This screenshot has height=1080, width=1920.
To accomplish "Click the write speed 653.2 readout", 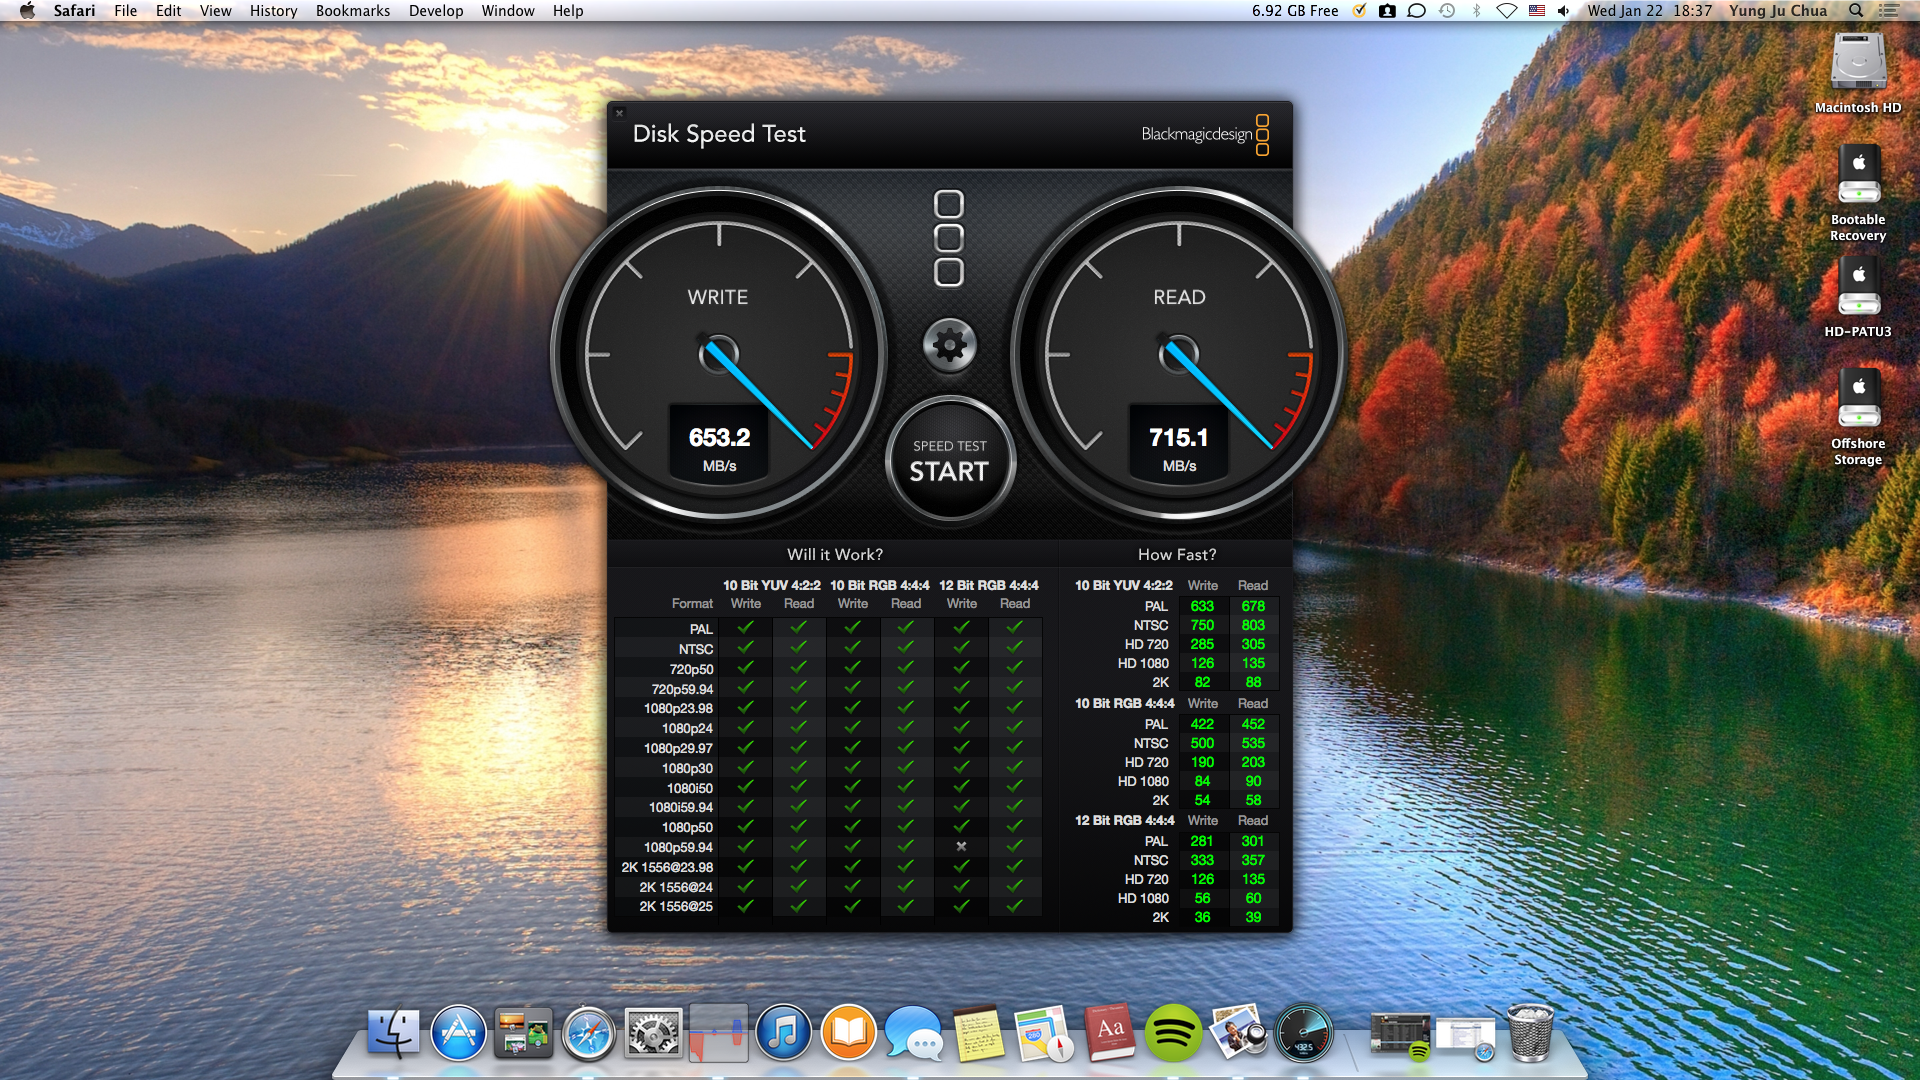I will pos(719,438).
